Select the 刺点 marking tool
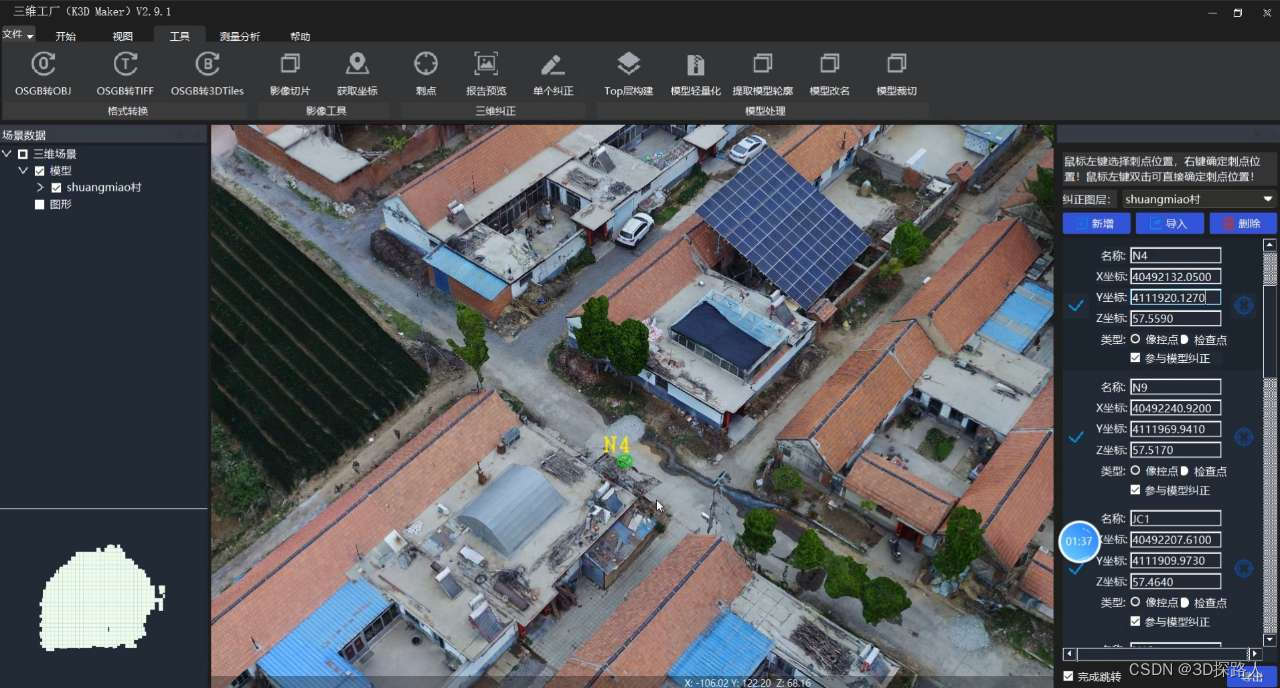The height and width of the screenshot is (688, 1280). tap(425, 72)
